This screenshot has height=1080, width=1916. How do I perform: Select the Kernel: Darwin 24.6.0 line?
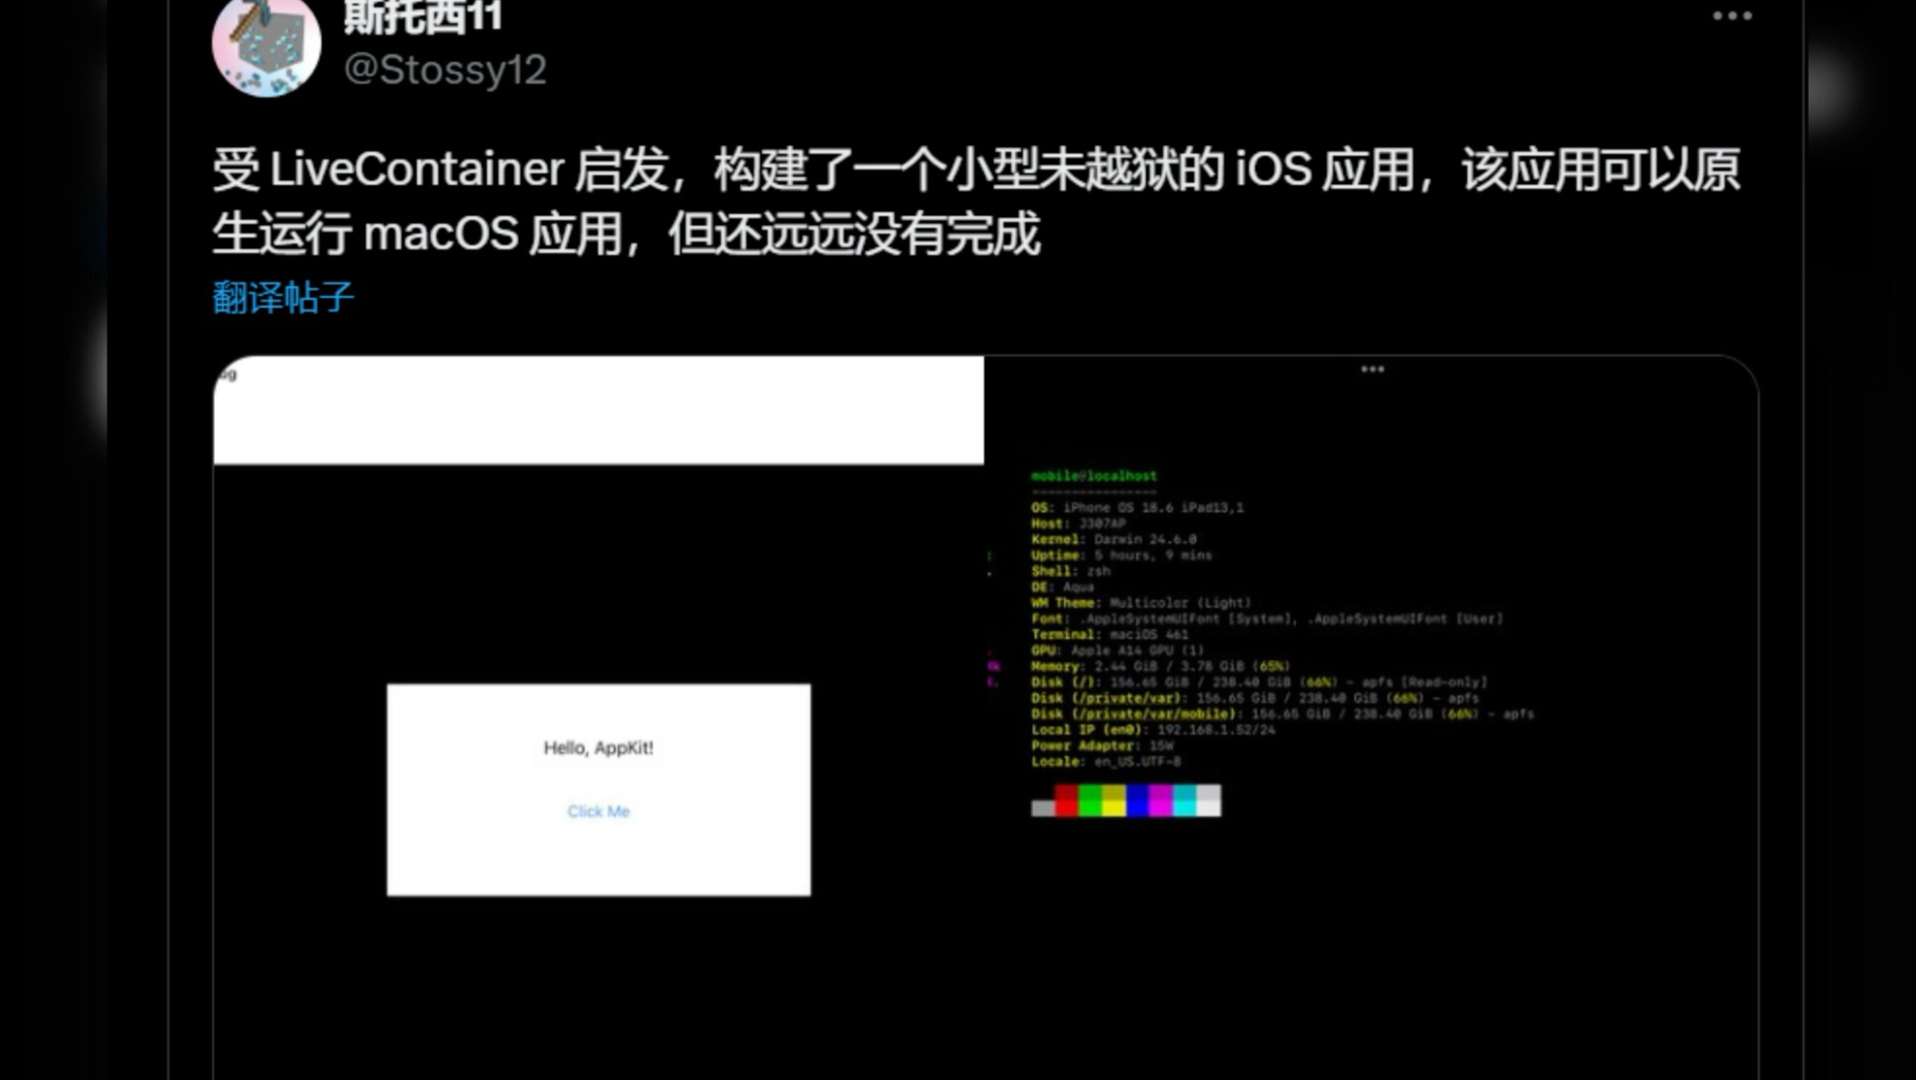pos(1114,539)
